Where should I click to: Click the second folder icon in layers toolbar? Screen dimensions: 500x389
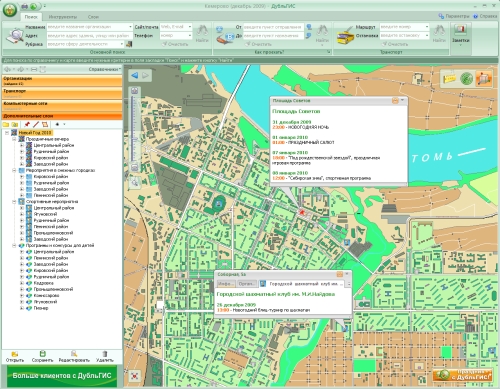14,124
